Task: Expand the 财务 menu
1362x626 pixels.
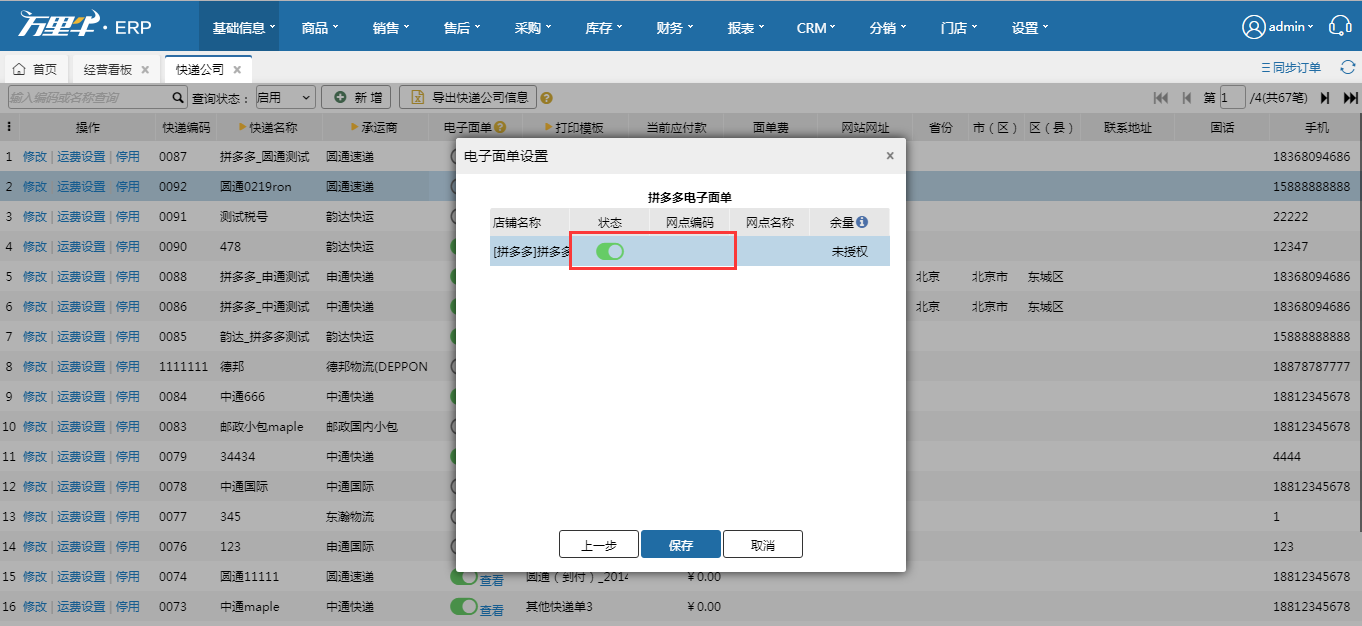Action: 675,28
